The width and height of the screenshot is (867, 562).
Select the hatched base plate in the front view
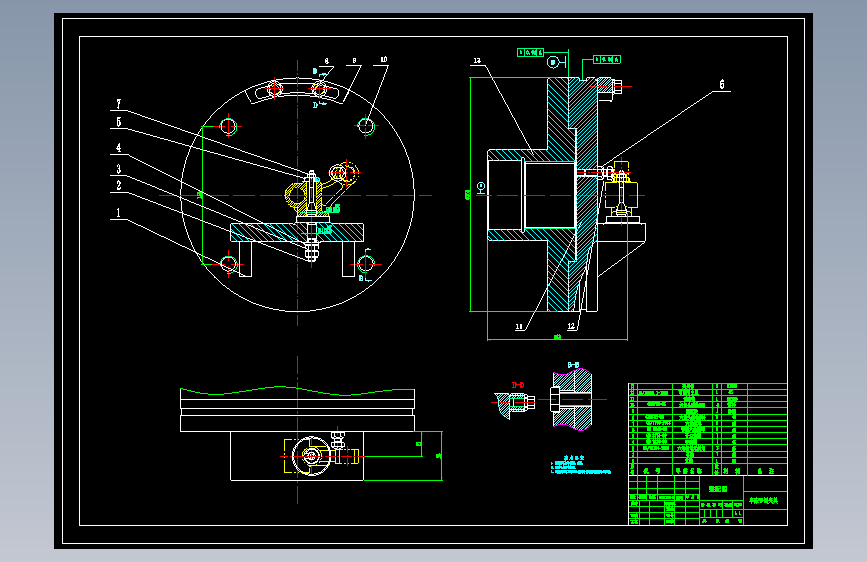tap(297, 232)
